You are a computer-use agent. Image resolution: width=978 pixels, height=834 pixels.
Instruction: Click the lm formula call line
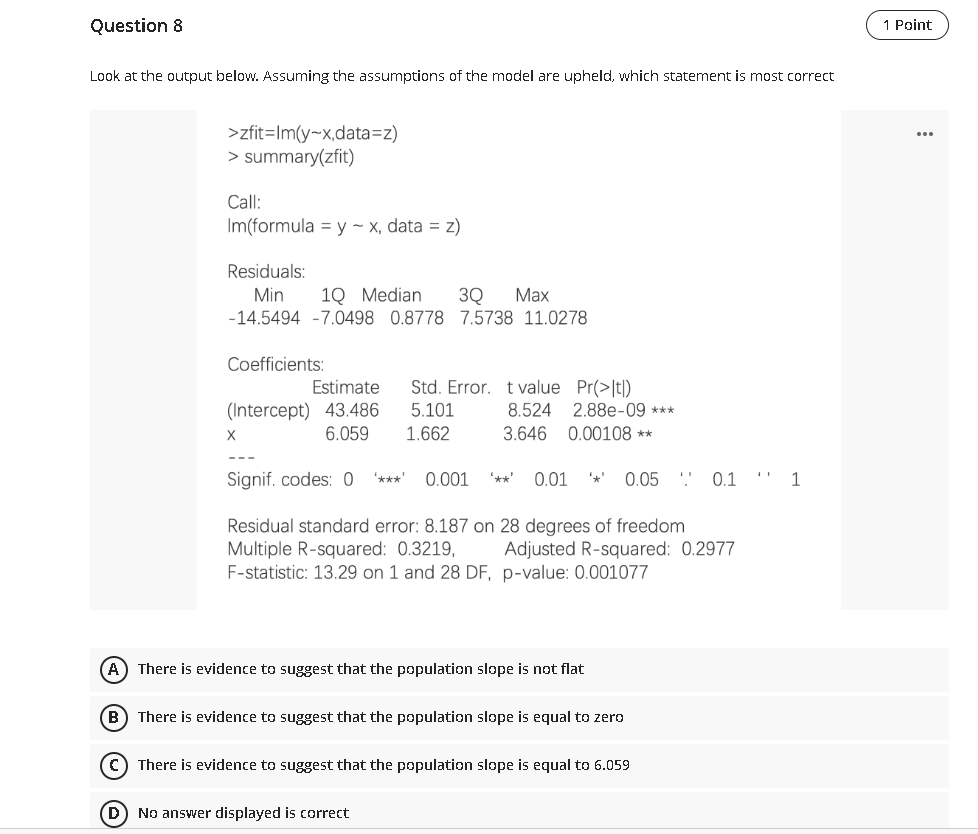(x=344, y=226)
